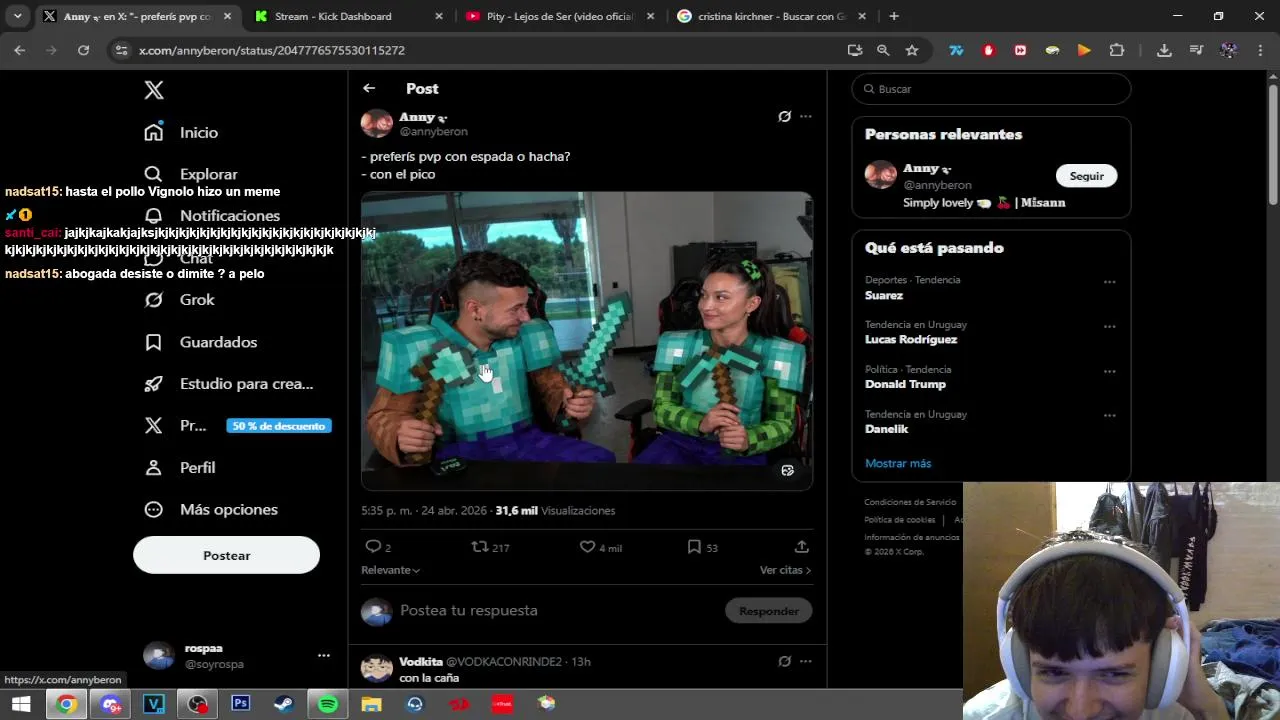
Task: Open the Donald Trump trending topic
Action: click(905, 384)
